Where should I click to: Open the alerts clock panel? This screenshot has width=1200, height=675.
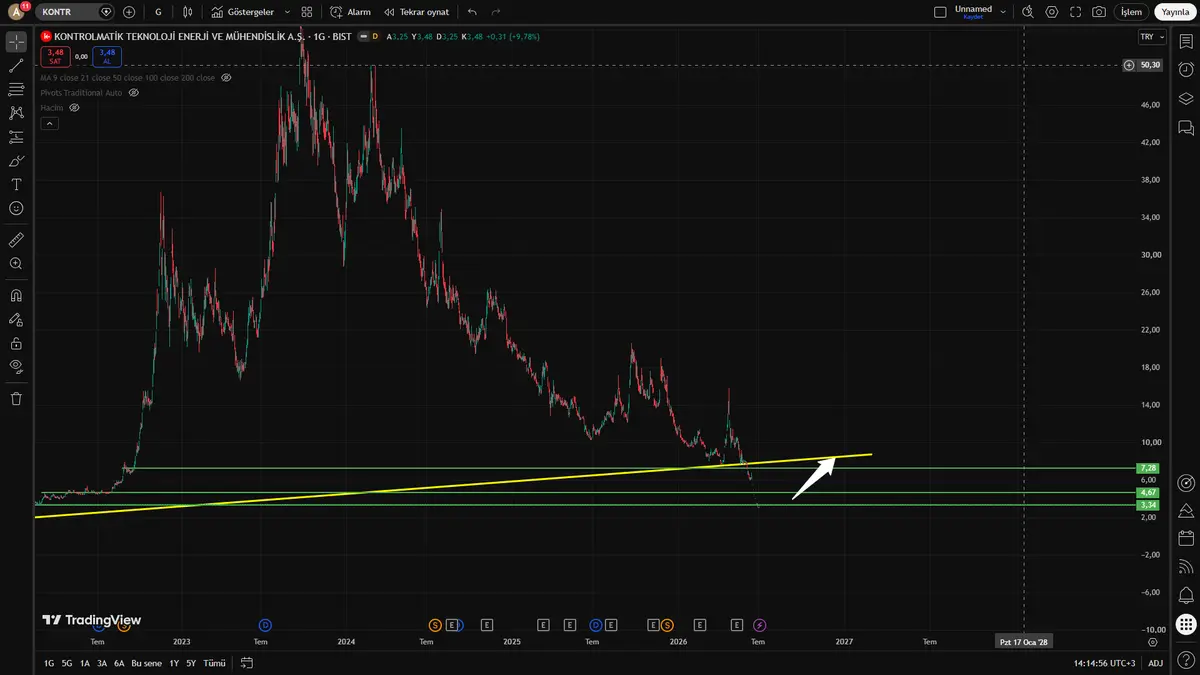1186,70
